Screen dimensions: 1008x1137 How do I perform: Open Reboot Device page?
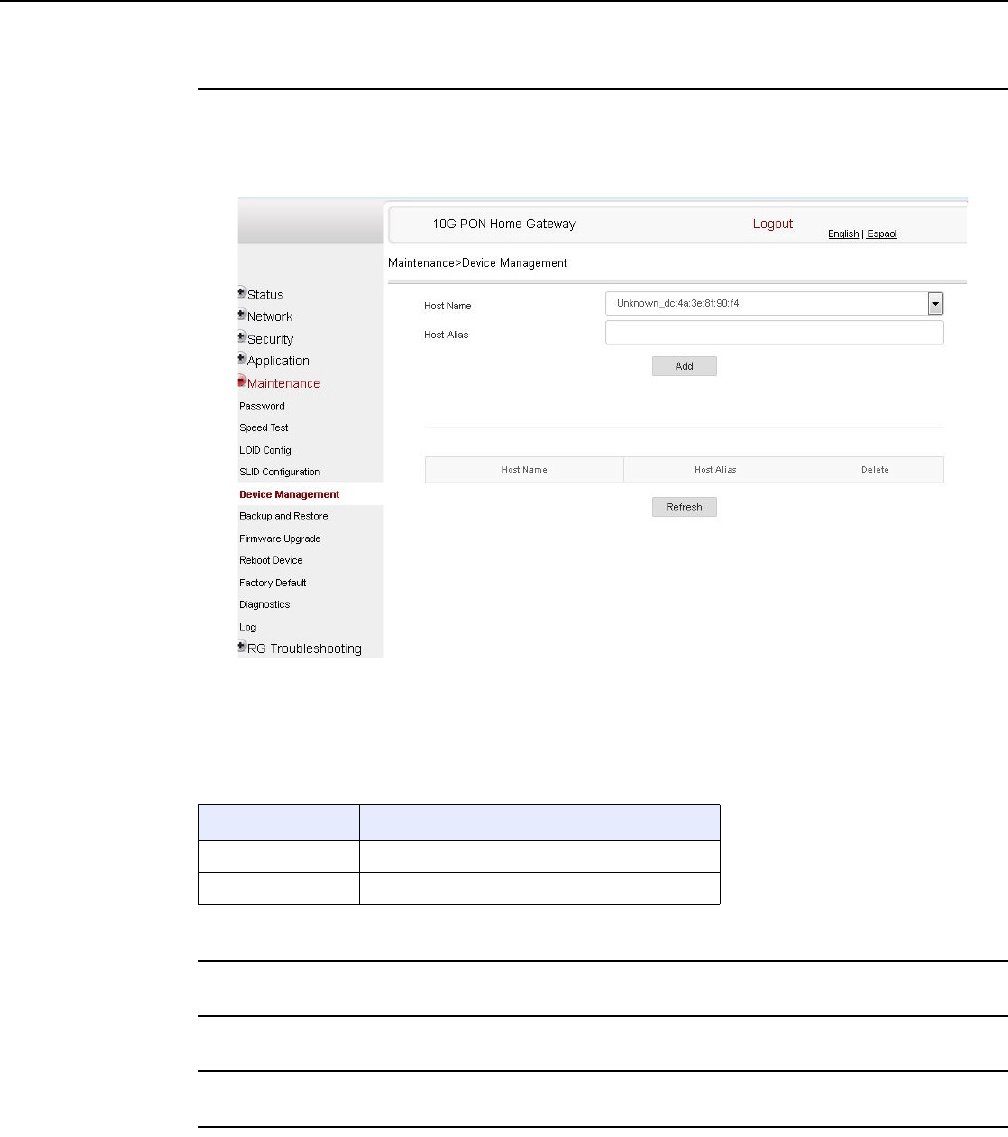[270, 561]
